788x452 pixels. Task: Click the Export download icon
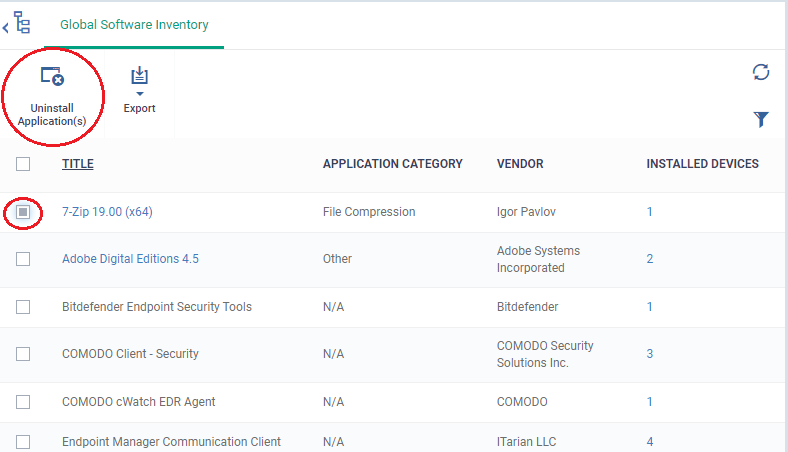139,75
